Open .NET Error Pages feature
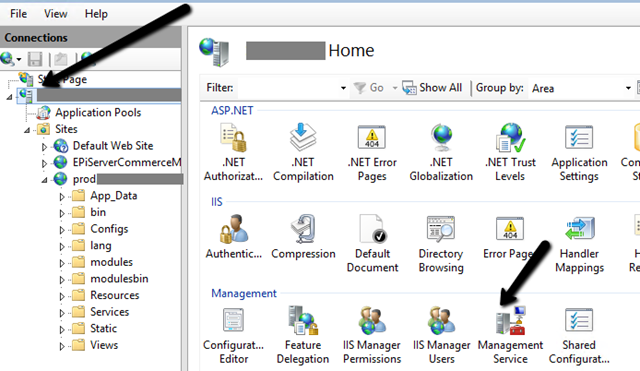The image size is (640, 371). 372,153
